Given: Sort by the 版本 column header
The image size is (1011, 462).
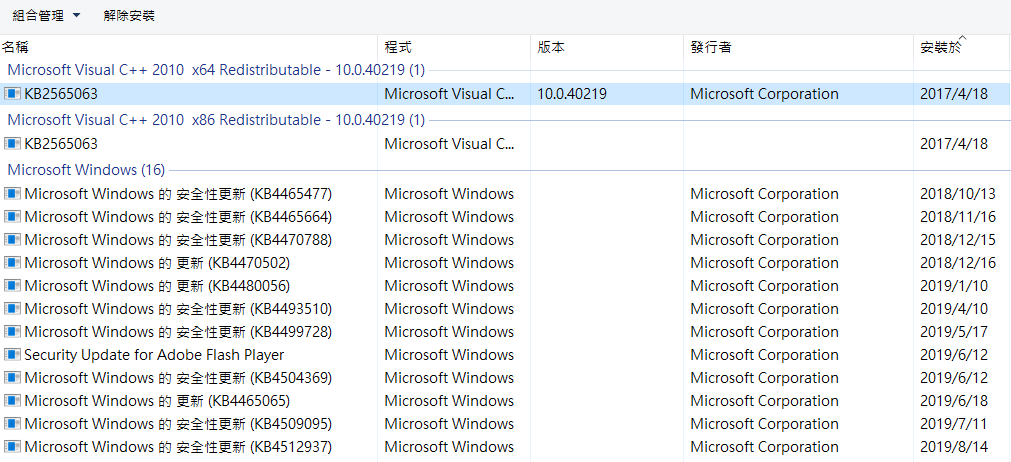Looking at the screenshot, I should coord(551,48).
